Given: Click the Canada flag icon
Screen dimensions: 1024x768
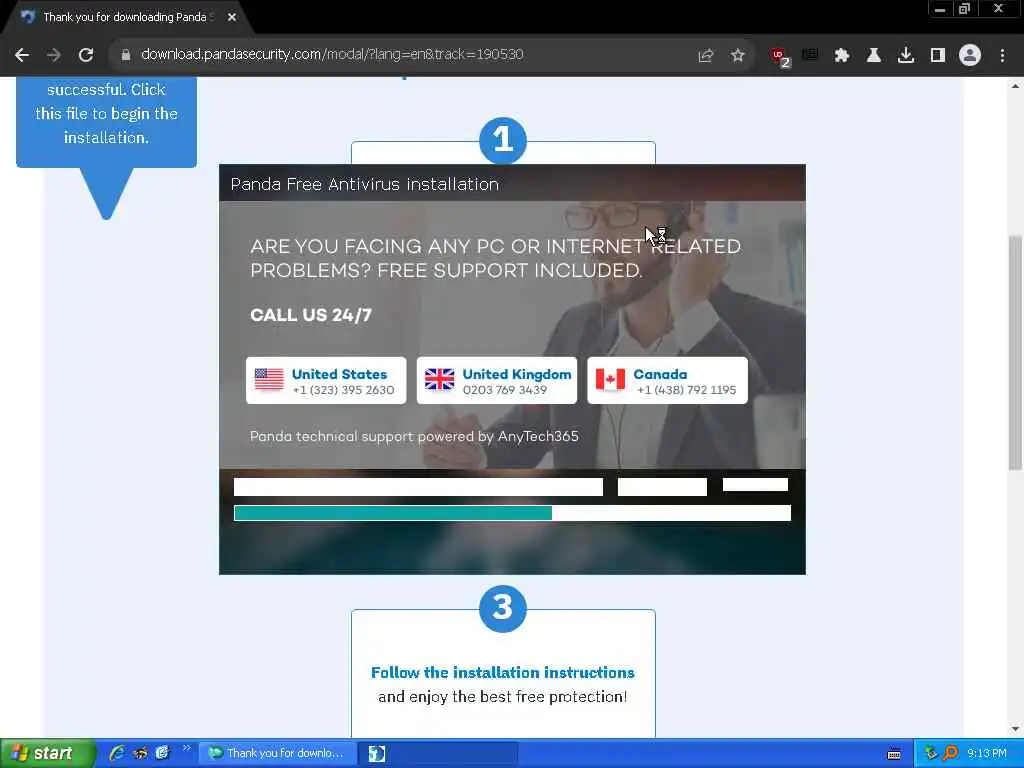Looking at the screenshot, I should point(610,379).
